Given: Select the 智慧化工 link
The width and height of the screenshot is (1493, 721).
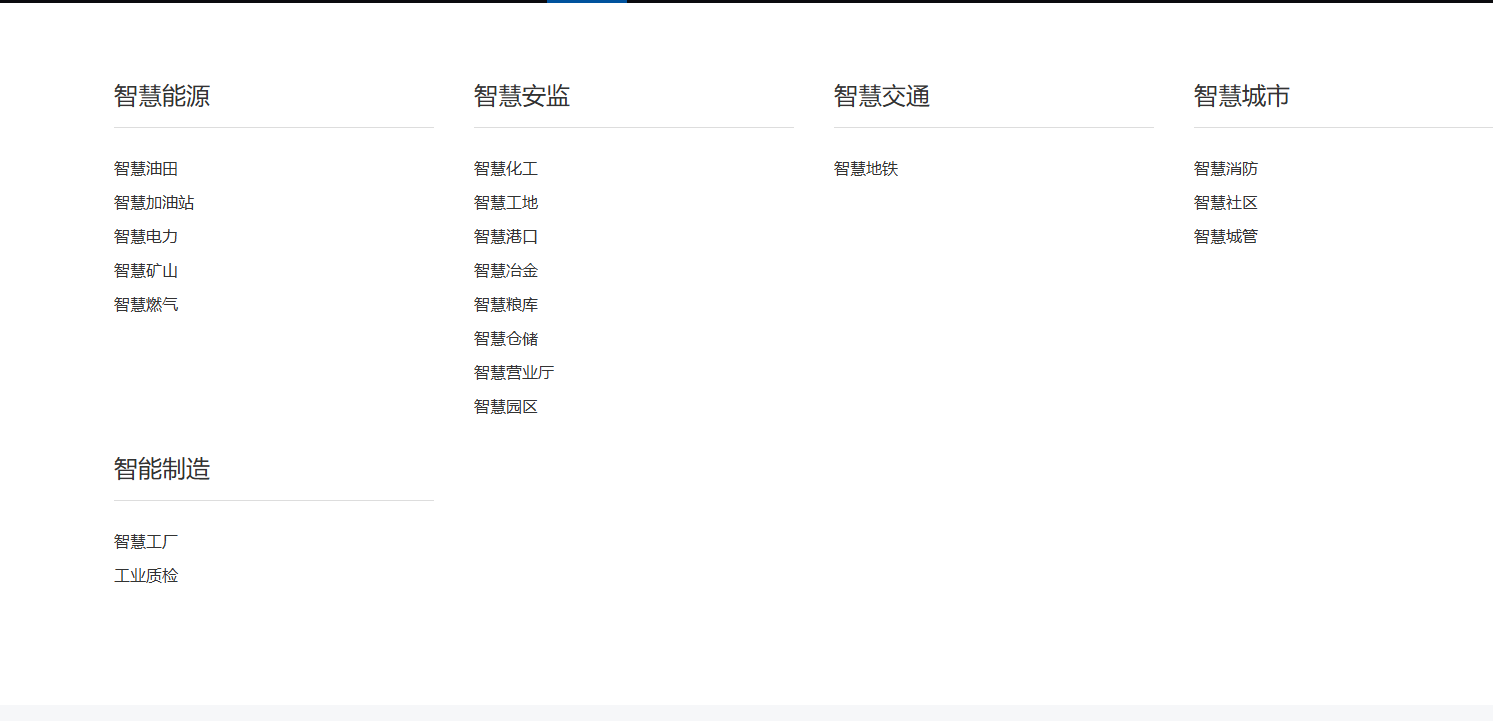Looking at the screenshot, I should (506, 169).
